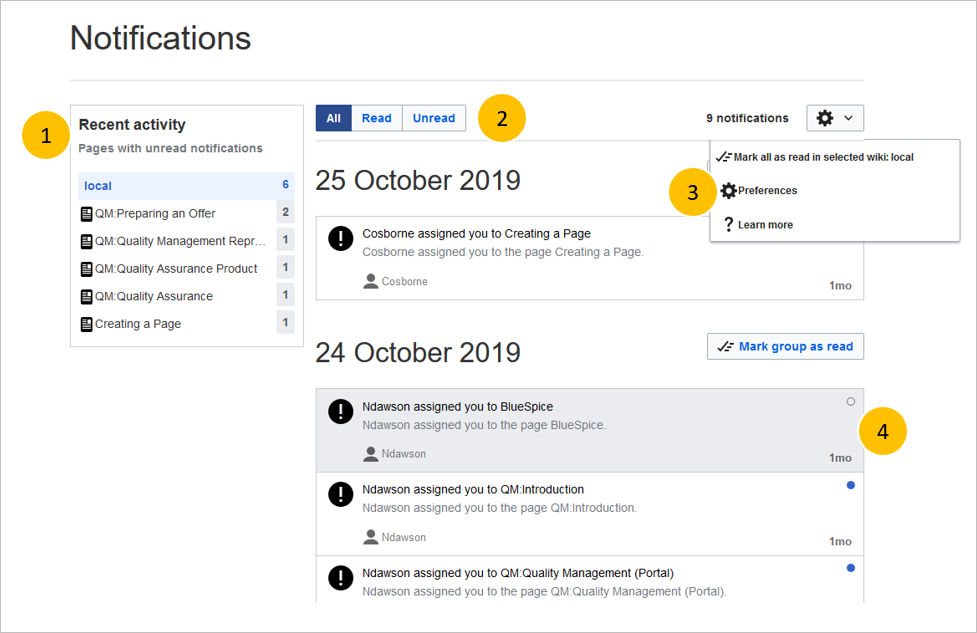This screenshot has height=633, width=977.
Task: Click 1mo timestamp on Creating a Page notification
Action: point(840,286)
